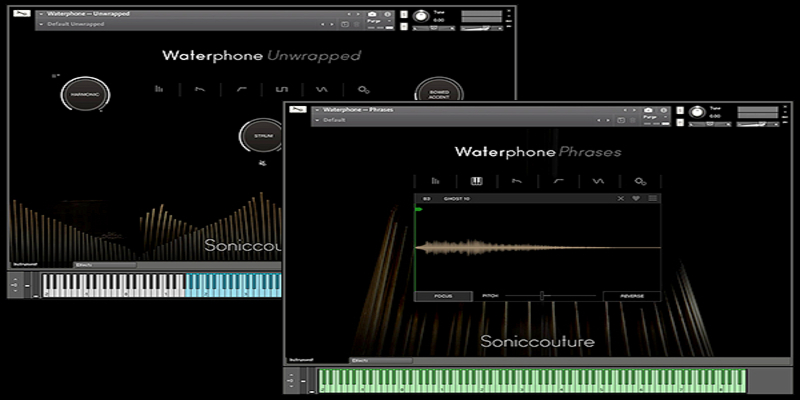This screenshot has width=800, height=400.
Task: Click the Soniccouture logo in Phrases header
Action: click(297, 110)
